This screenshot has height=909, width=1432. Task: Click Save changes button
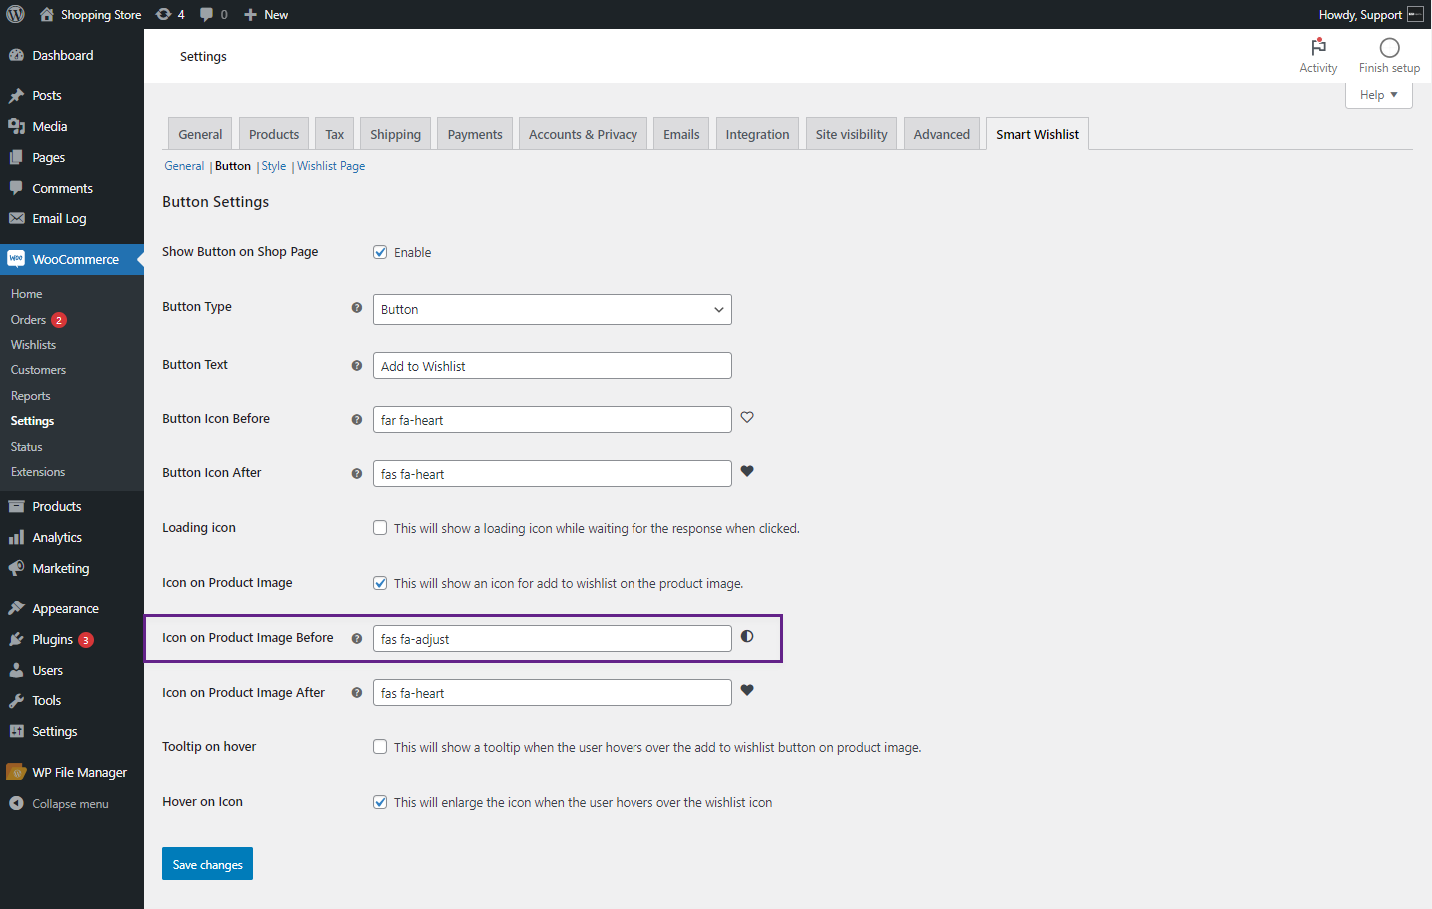(207, 864)
